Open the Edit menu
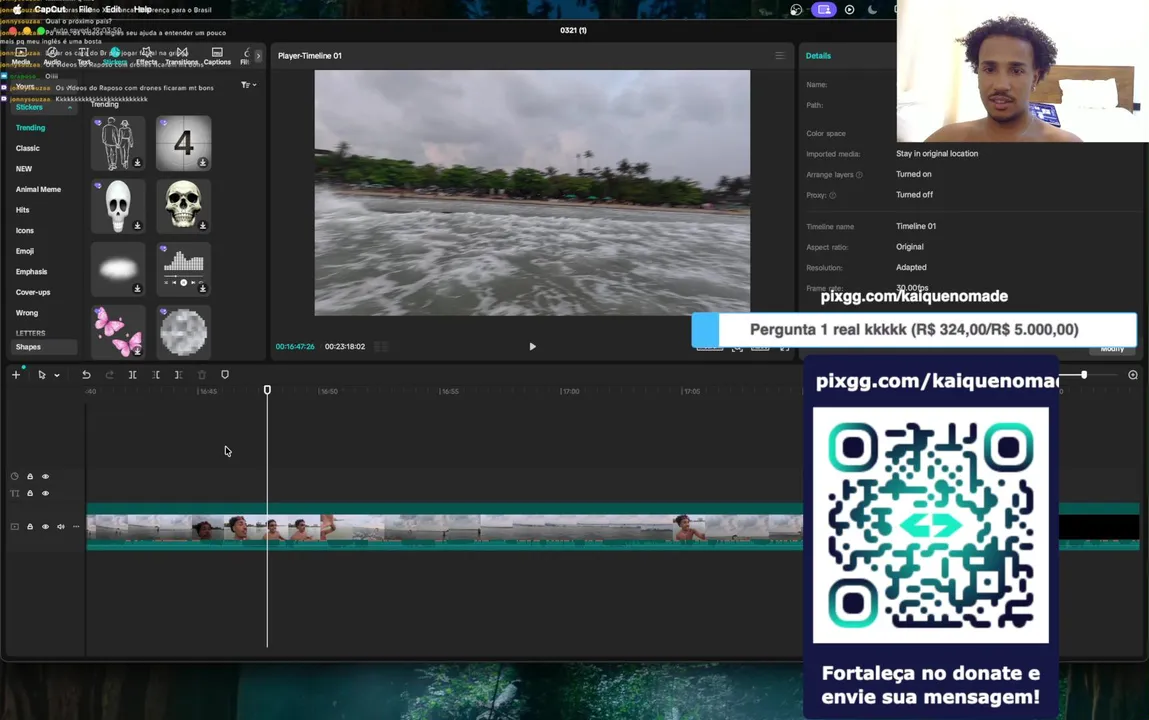This screenshot has width=1149, height=720. coord(113,10)
